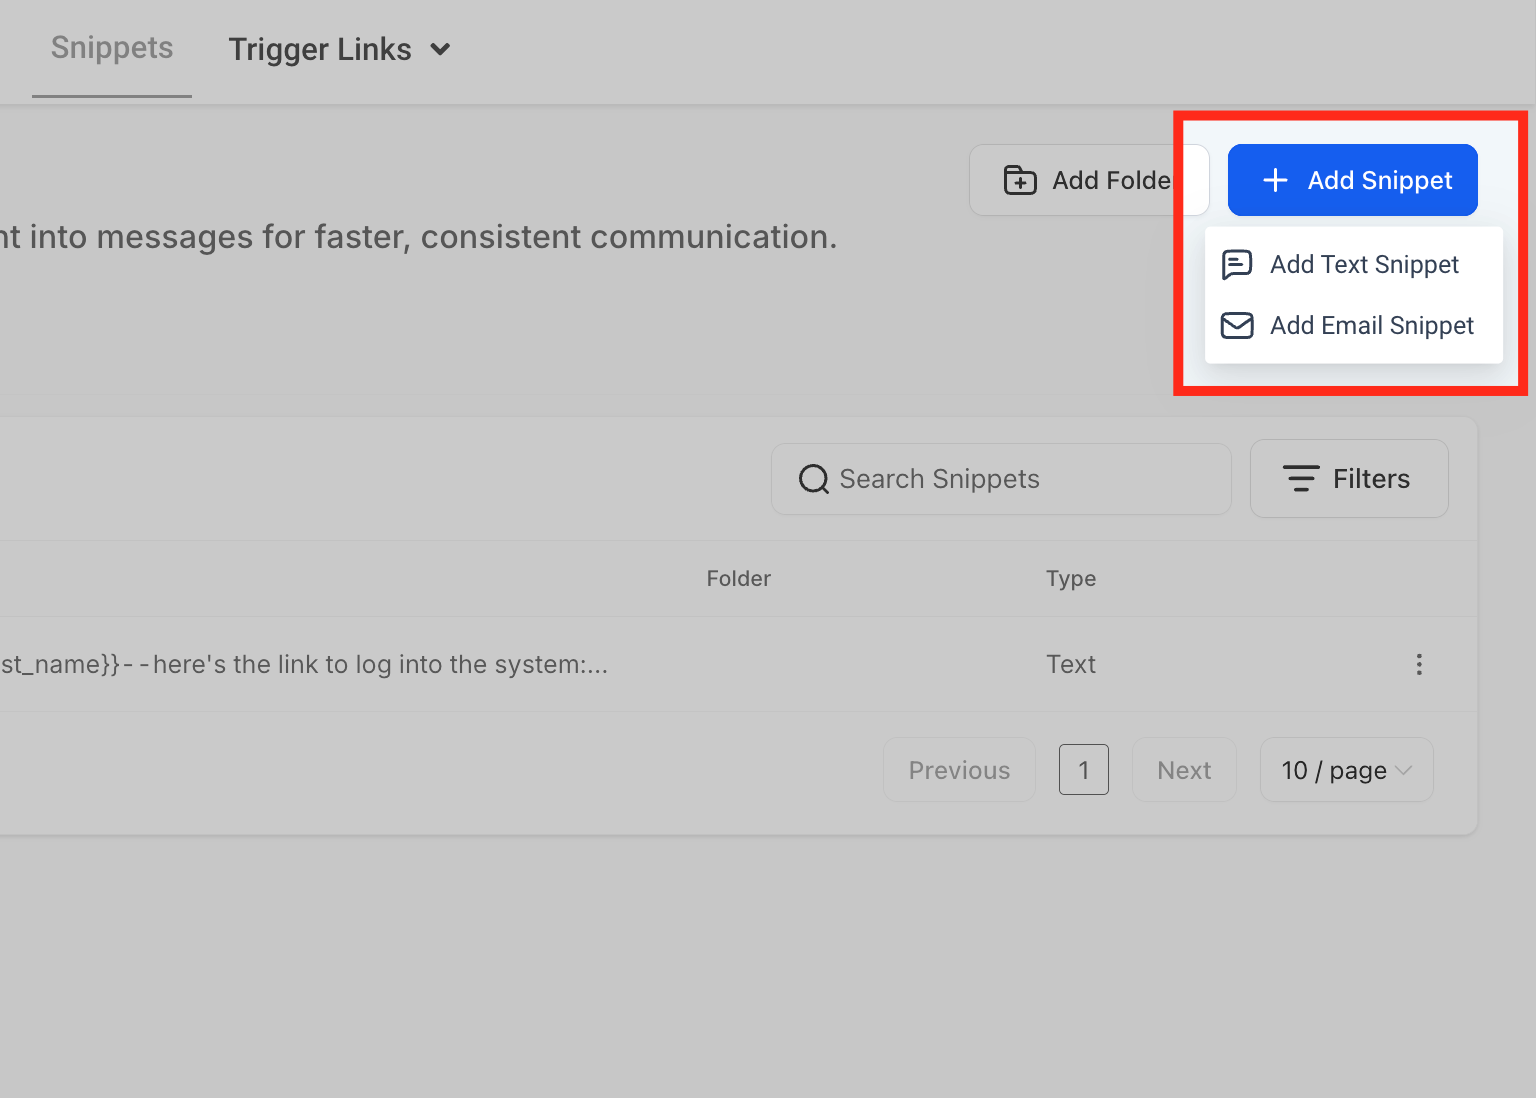This screenshot has width=1536, height=1098.
Task: Click the Folder column header
Action: tap(738, 579)
